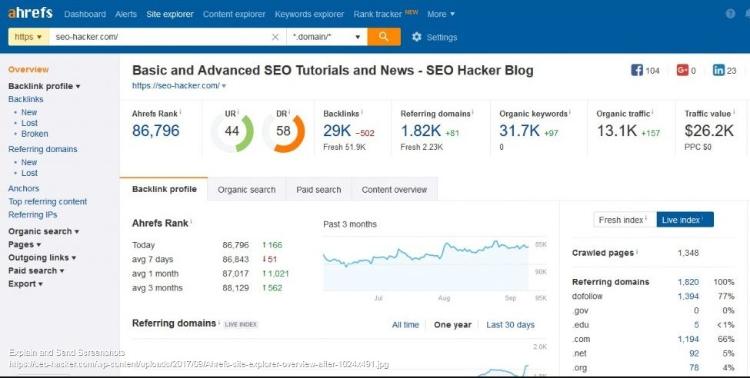The height and width of the screenshot is (378, 750).
Task: Click the Ahrefs logo
Action: [30, 13]
